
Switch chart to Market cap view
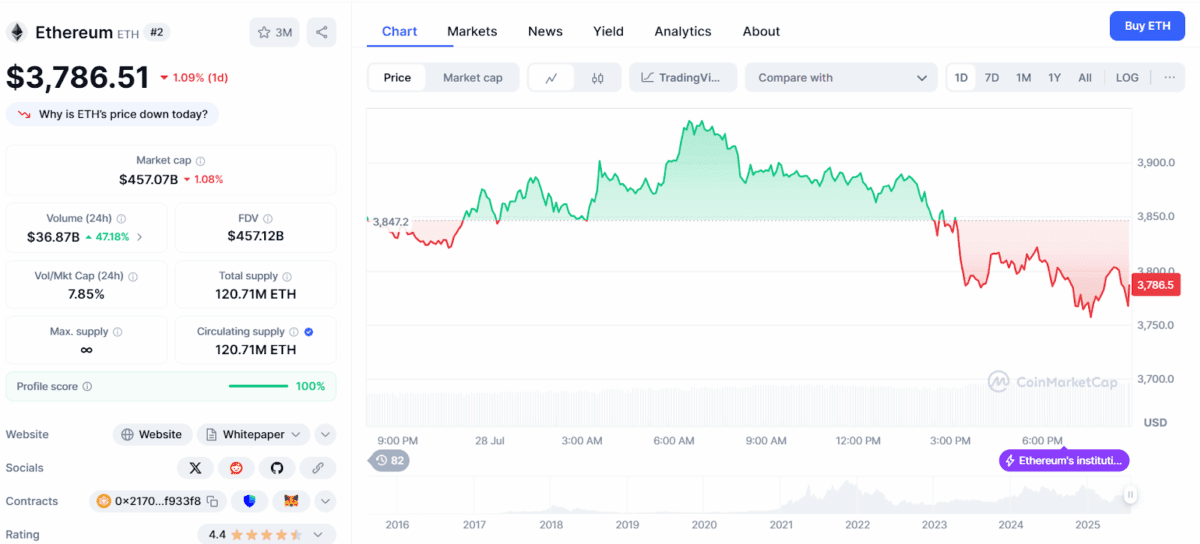point(472,78)
